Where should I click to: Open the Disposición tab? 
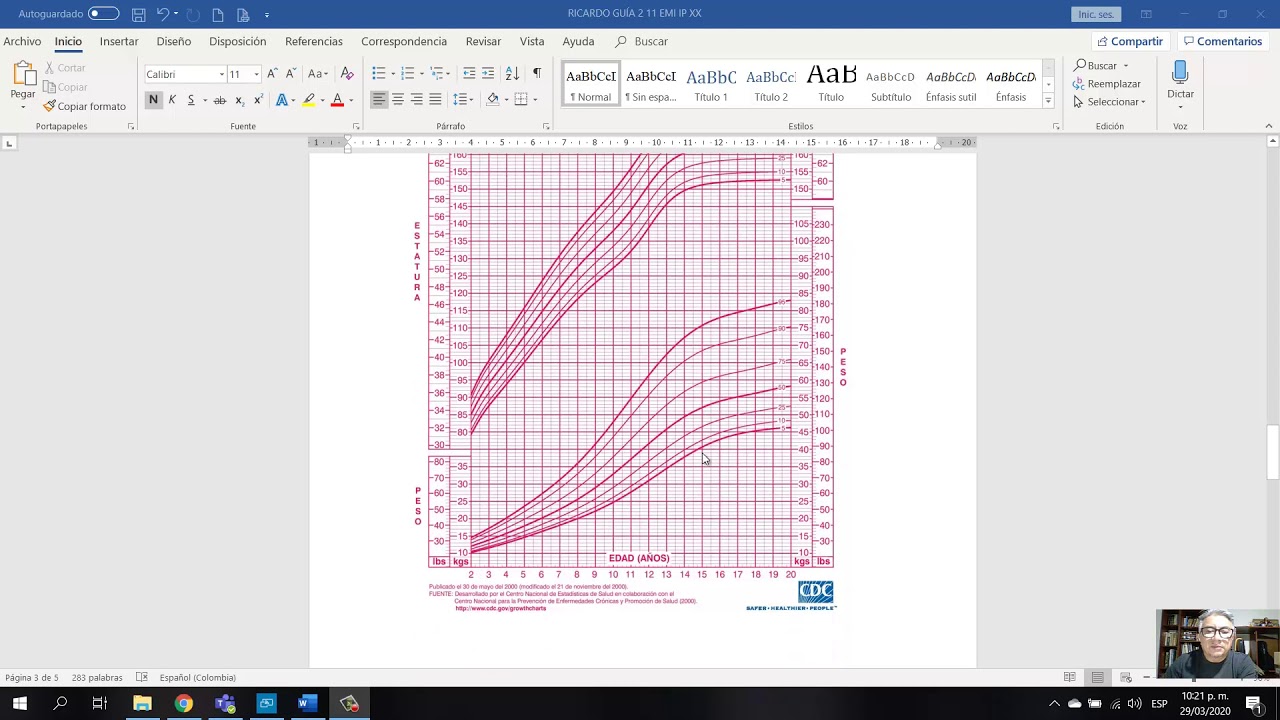coord(238,41)
